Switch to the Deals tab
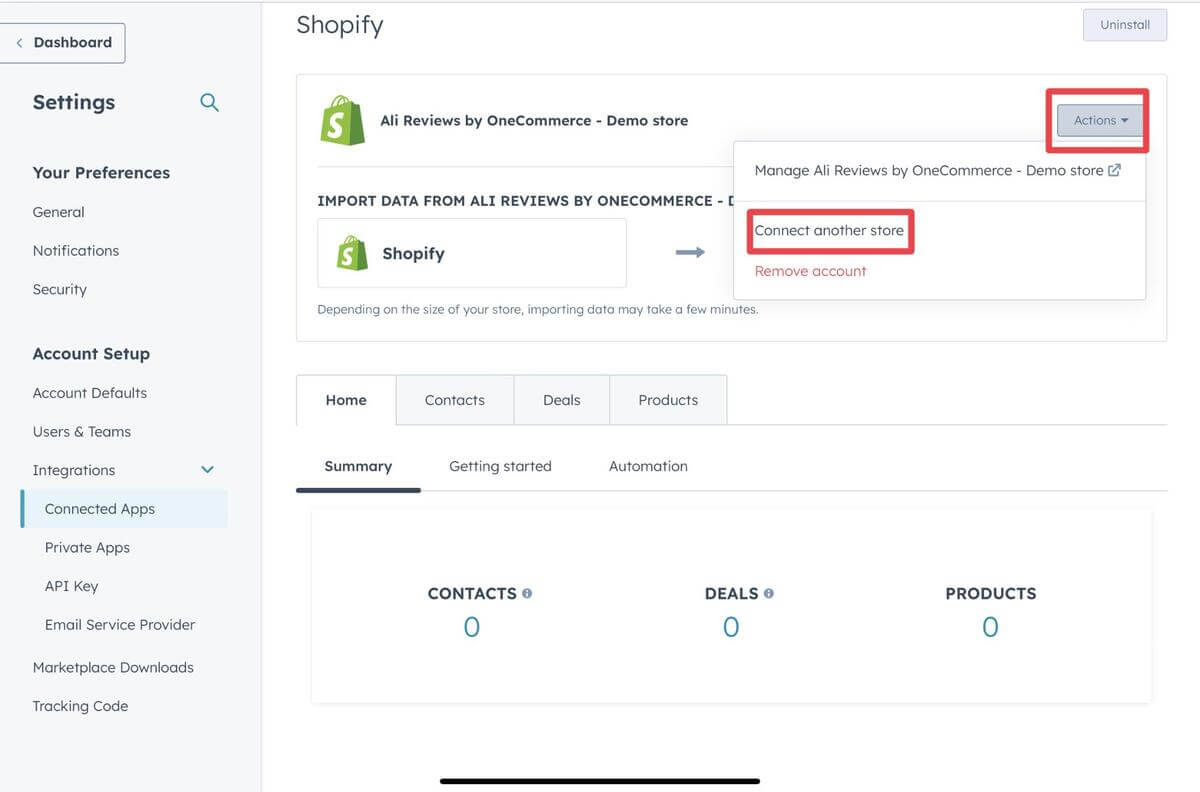 pos(562,400)
